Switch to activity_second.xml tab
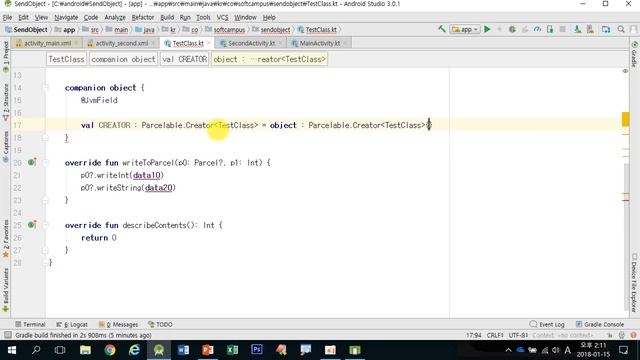The width and height of the screenshot is (640, 360). click(122, 43)
